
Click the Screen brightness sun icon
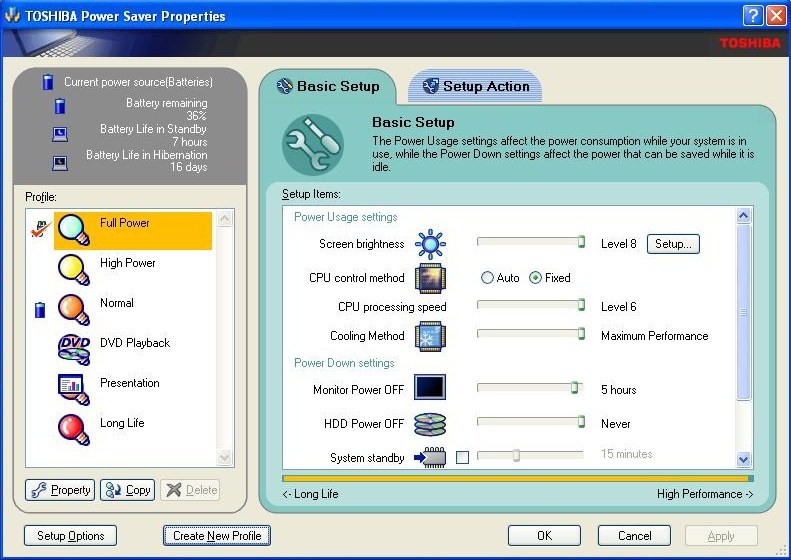430,244
